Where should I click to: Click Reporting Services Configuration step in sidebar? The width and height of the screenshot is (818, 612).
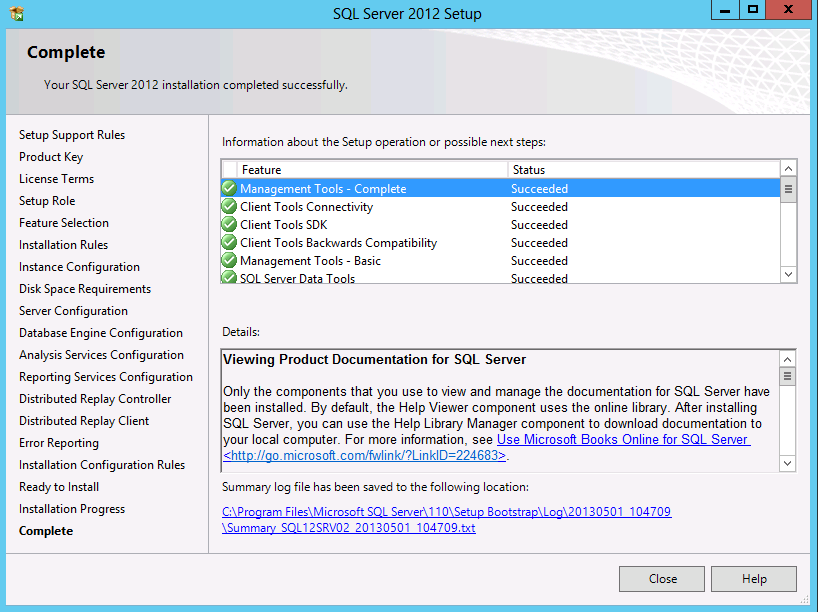tap(106, 377)
